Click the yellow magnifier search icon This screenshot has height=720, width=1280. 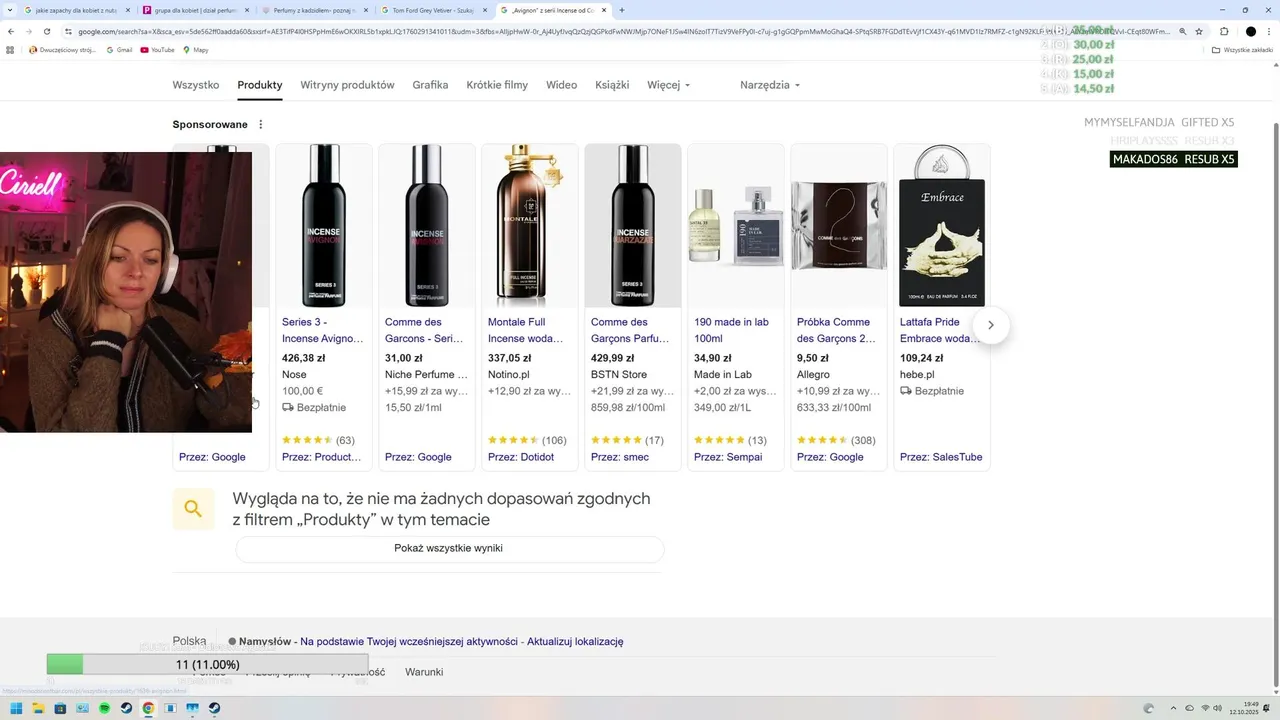click(193, 509)
